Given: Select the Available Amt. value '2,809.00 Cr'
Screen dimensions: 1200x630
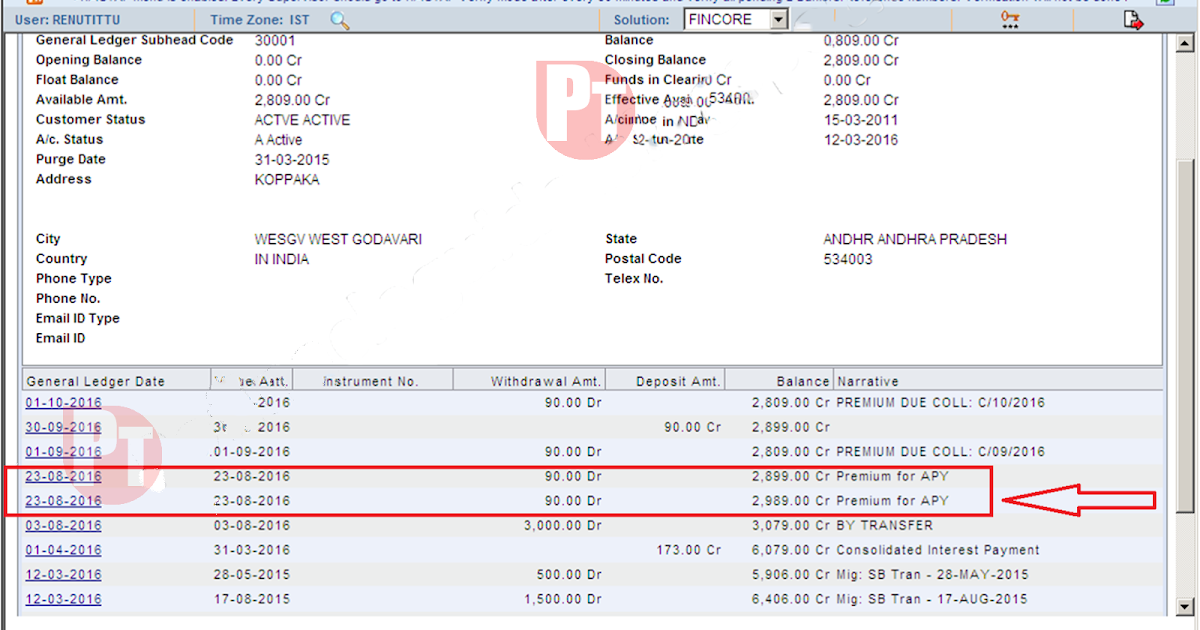Looking at the screenshot, I should point(293,100).
